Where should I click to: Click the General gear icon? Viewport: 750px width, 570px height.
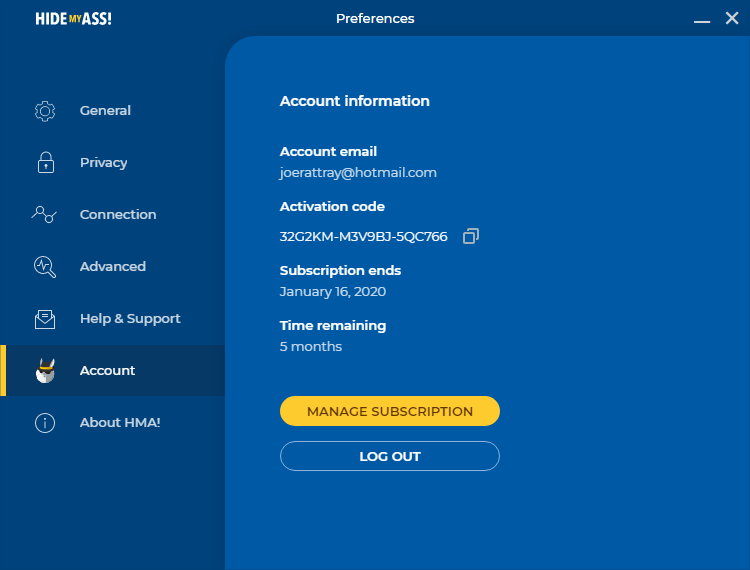pos(45,111)
